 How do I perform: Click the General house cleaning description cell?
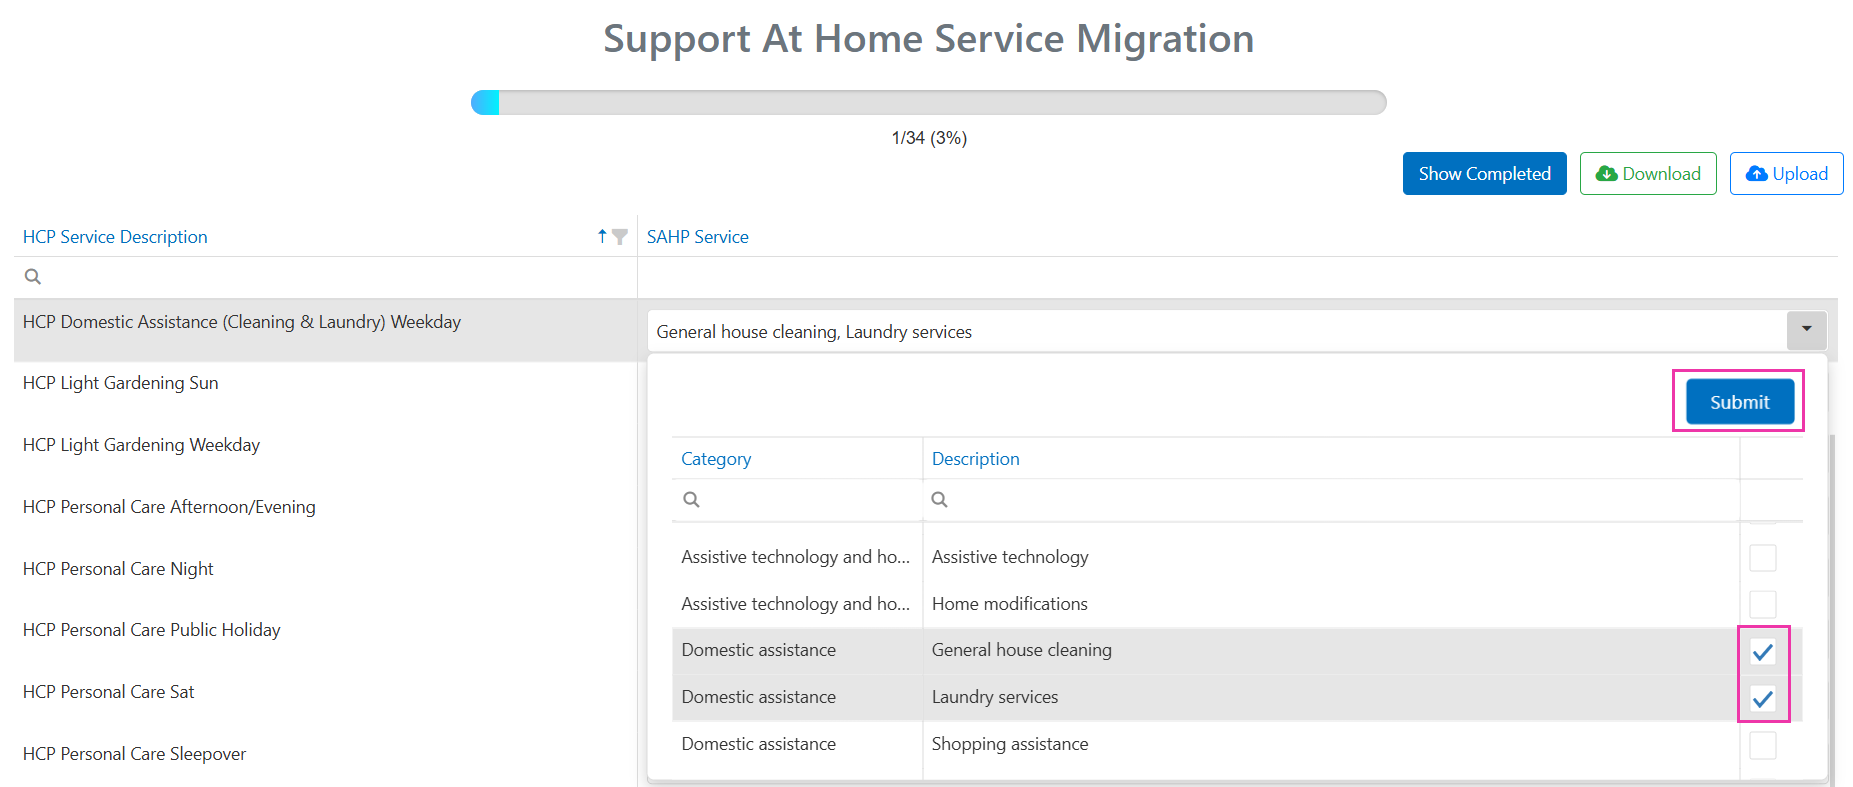1331,651
